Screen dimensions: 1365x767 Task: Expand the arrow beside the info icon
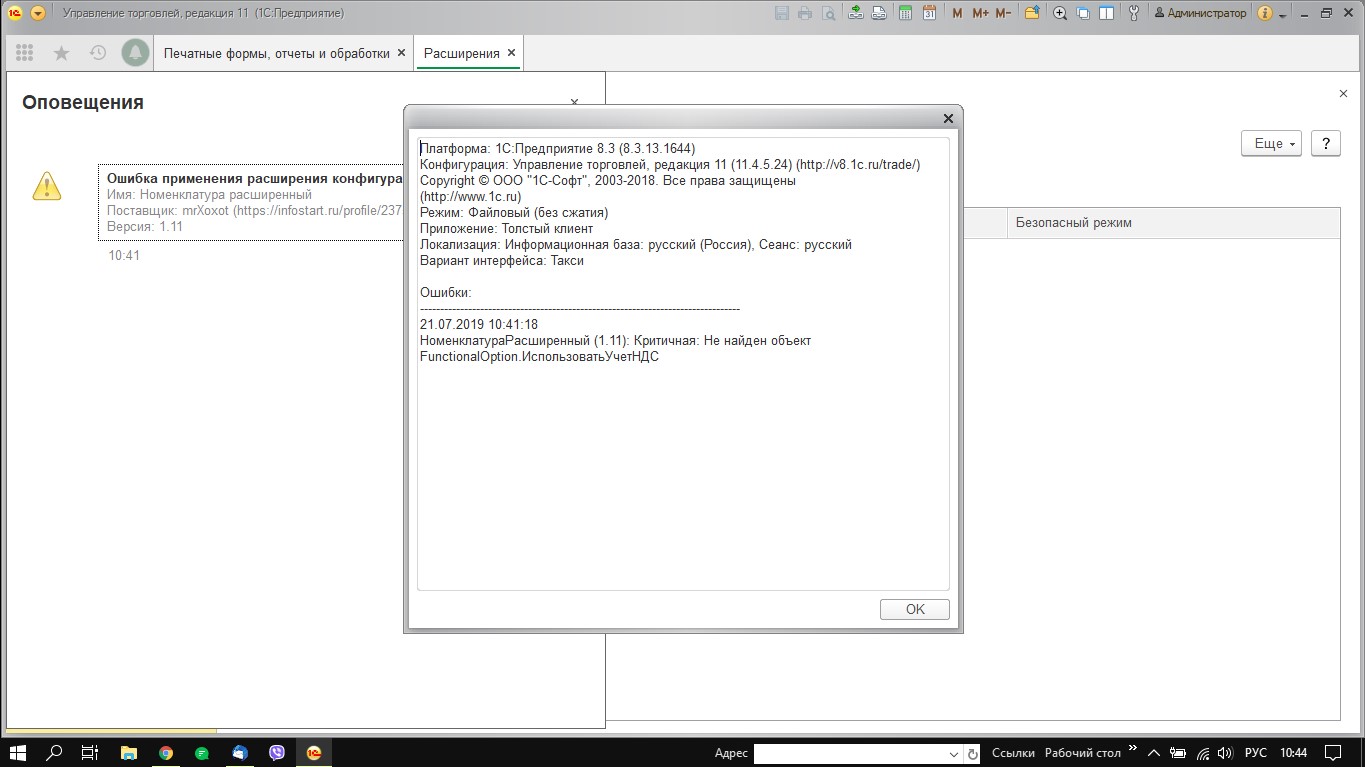tap(1283, 15)
